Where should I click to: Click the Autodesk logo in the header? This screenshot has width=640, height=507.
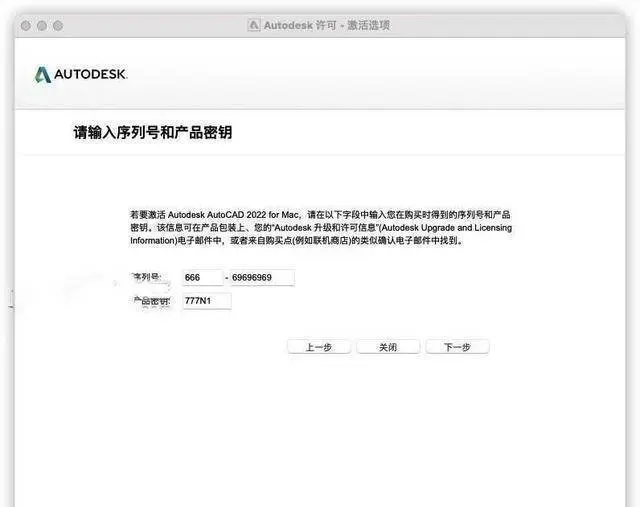coord(81,74)
